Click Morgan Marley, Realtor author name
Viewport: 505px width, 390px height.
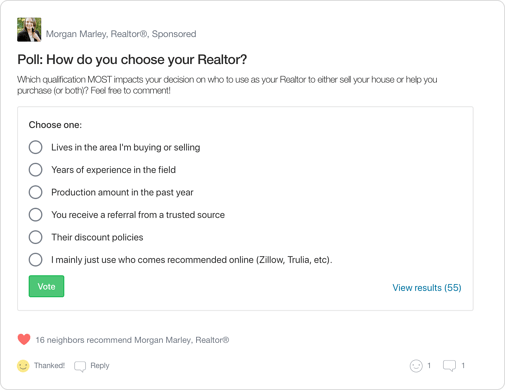97,34
